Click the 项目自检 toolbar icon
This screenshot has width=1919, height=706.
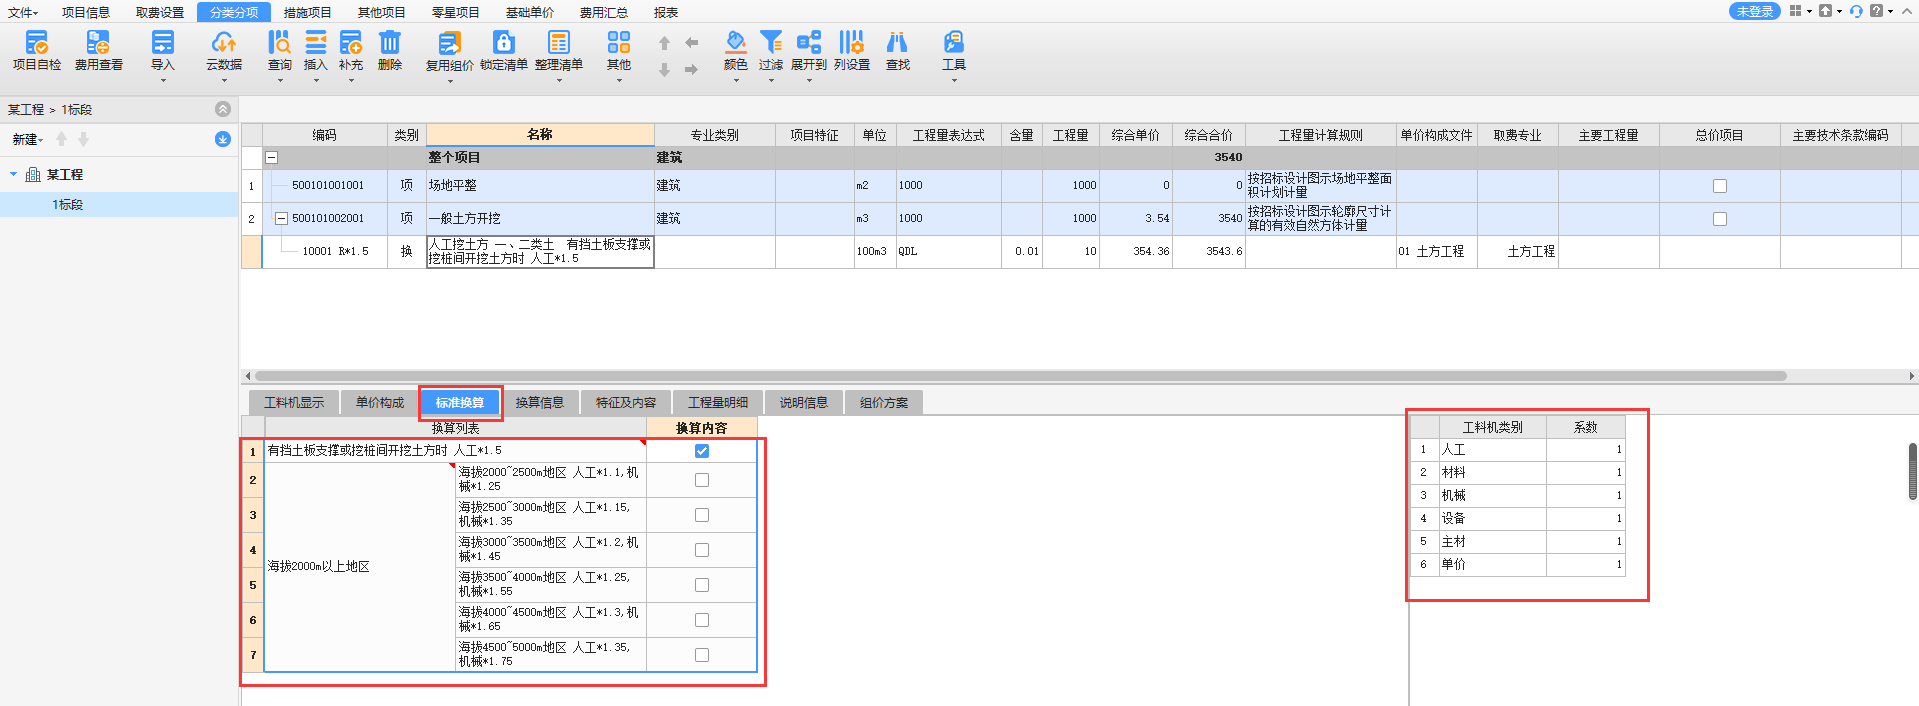(37, 43)
